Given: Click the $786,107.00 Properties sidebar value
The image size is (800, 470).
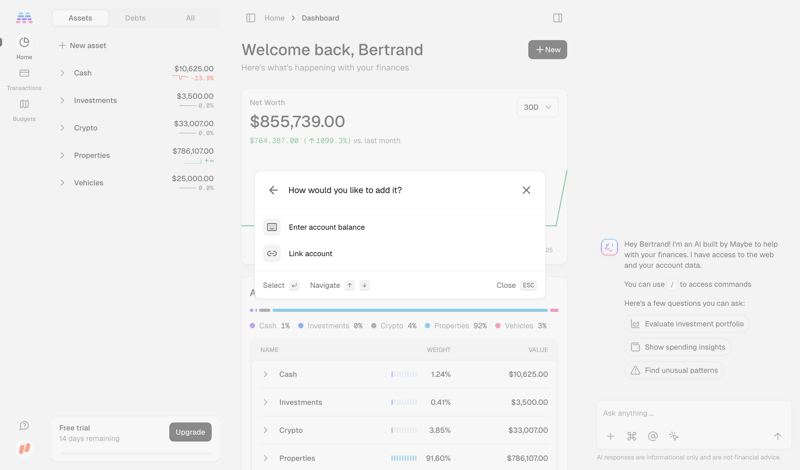Looking at the screenshot, I should (x=193, y=151).
